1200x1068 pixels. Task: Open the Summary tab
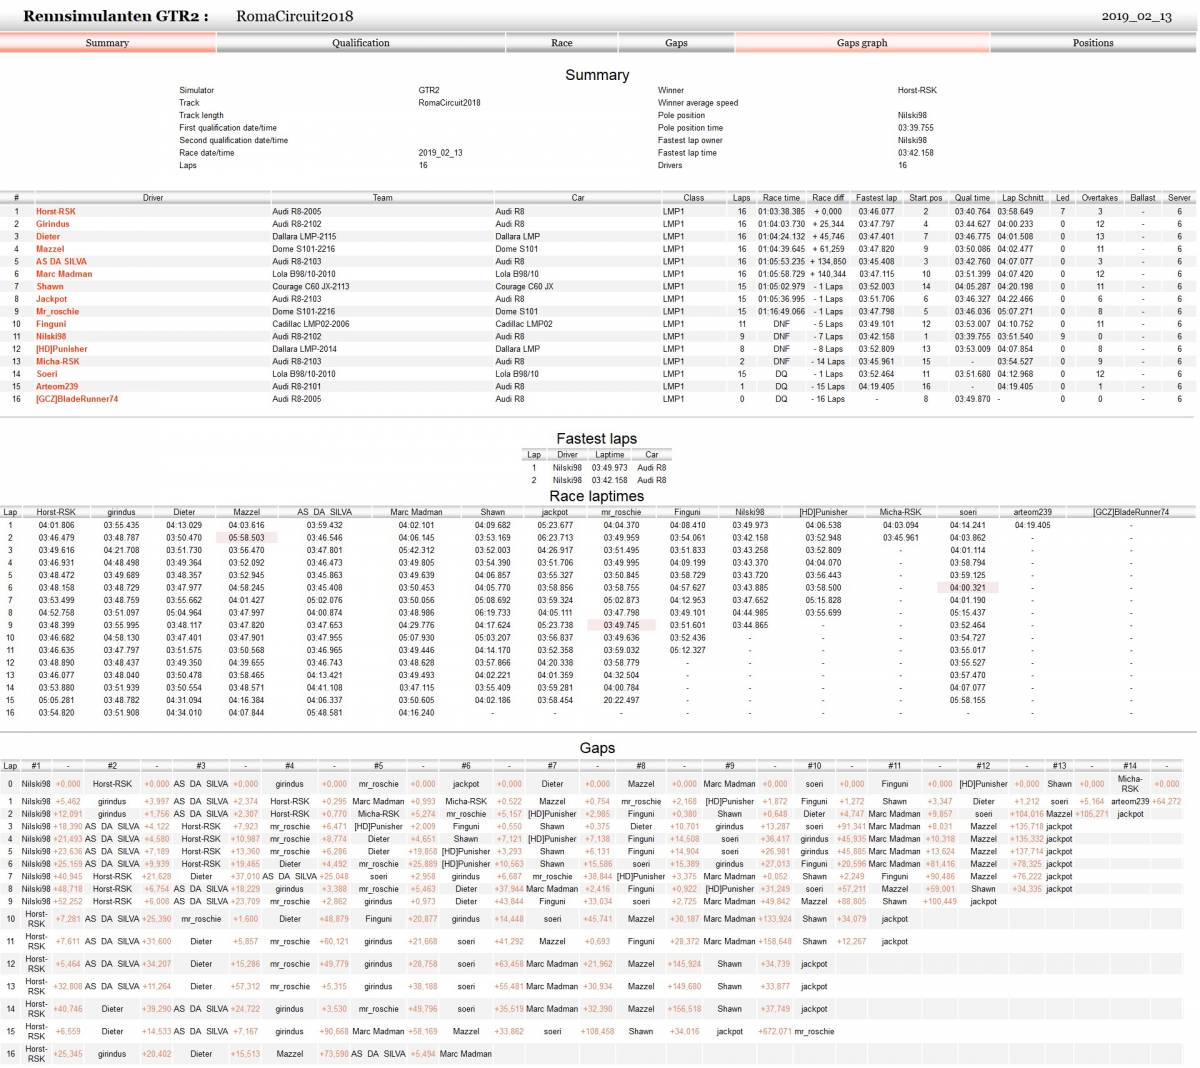click(107, 43)
